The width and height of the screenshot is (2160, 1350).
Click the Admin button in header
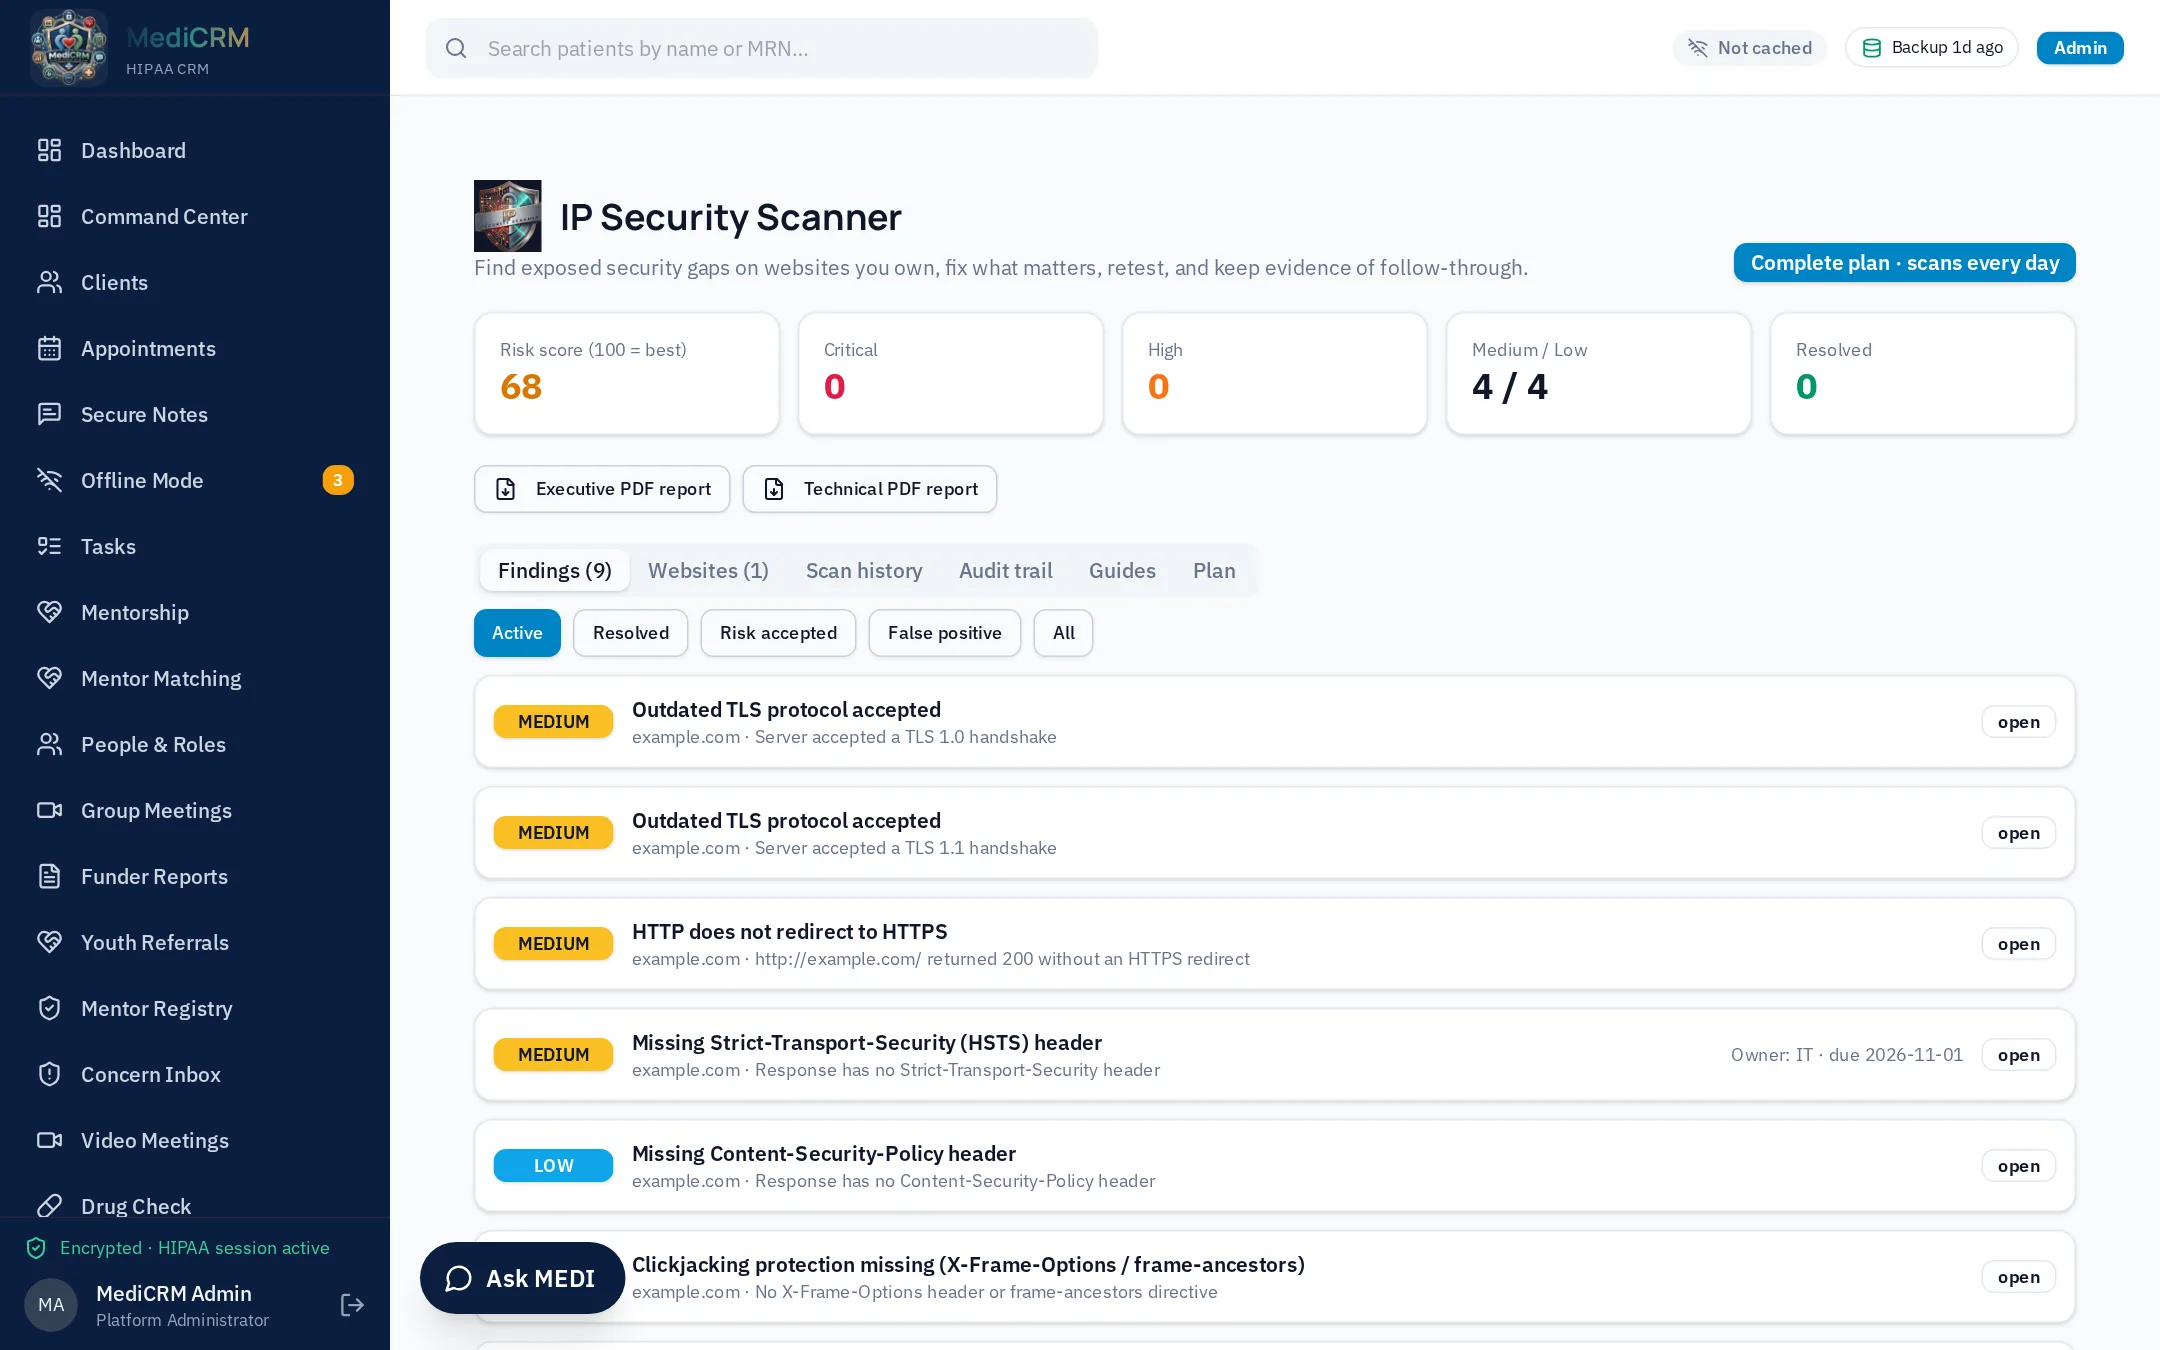[x=2080, y=48]
